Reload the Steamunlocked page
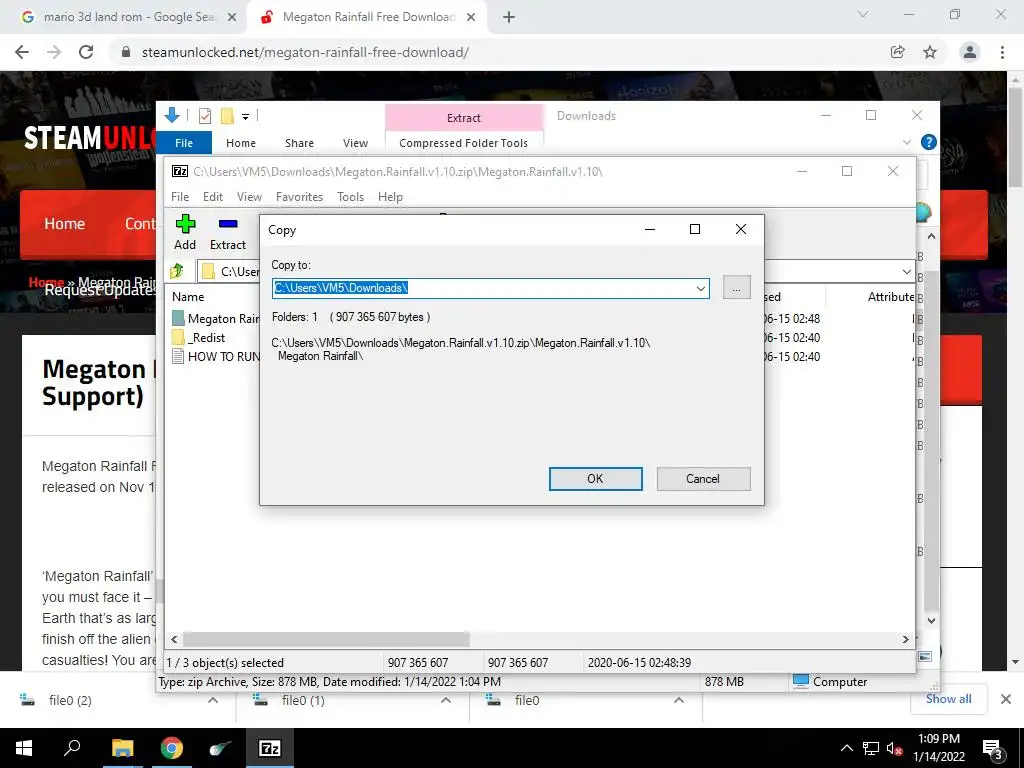Viewport: 1024px width, 768px height. pyautogui.click(x=86, y=52)
